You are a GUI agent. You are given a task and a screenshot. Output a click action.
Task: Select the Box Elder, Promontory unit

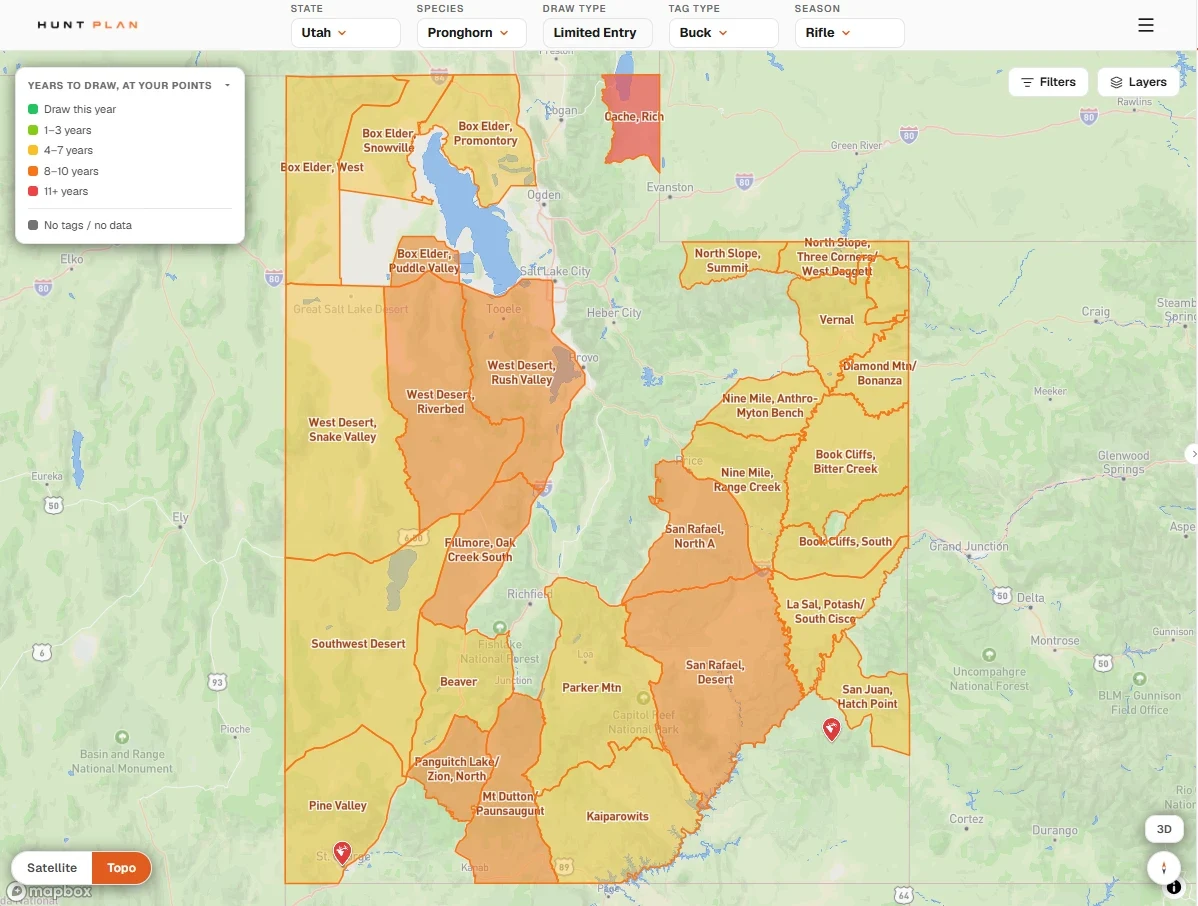[x=485, y=134]
